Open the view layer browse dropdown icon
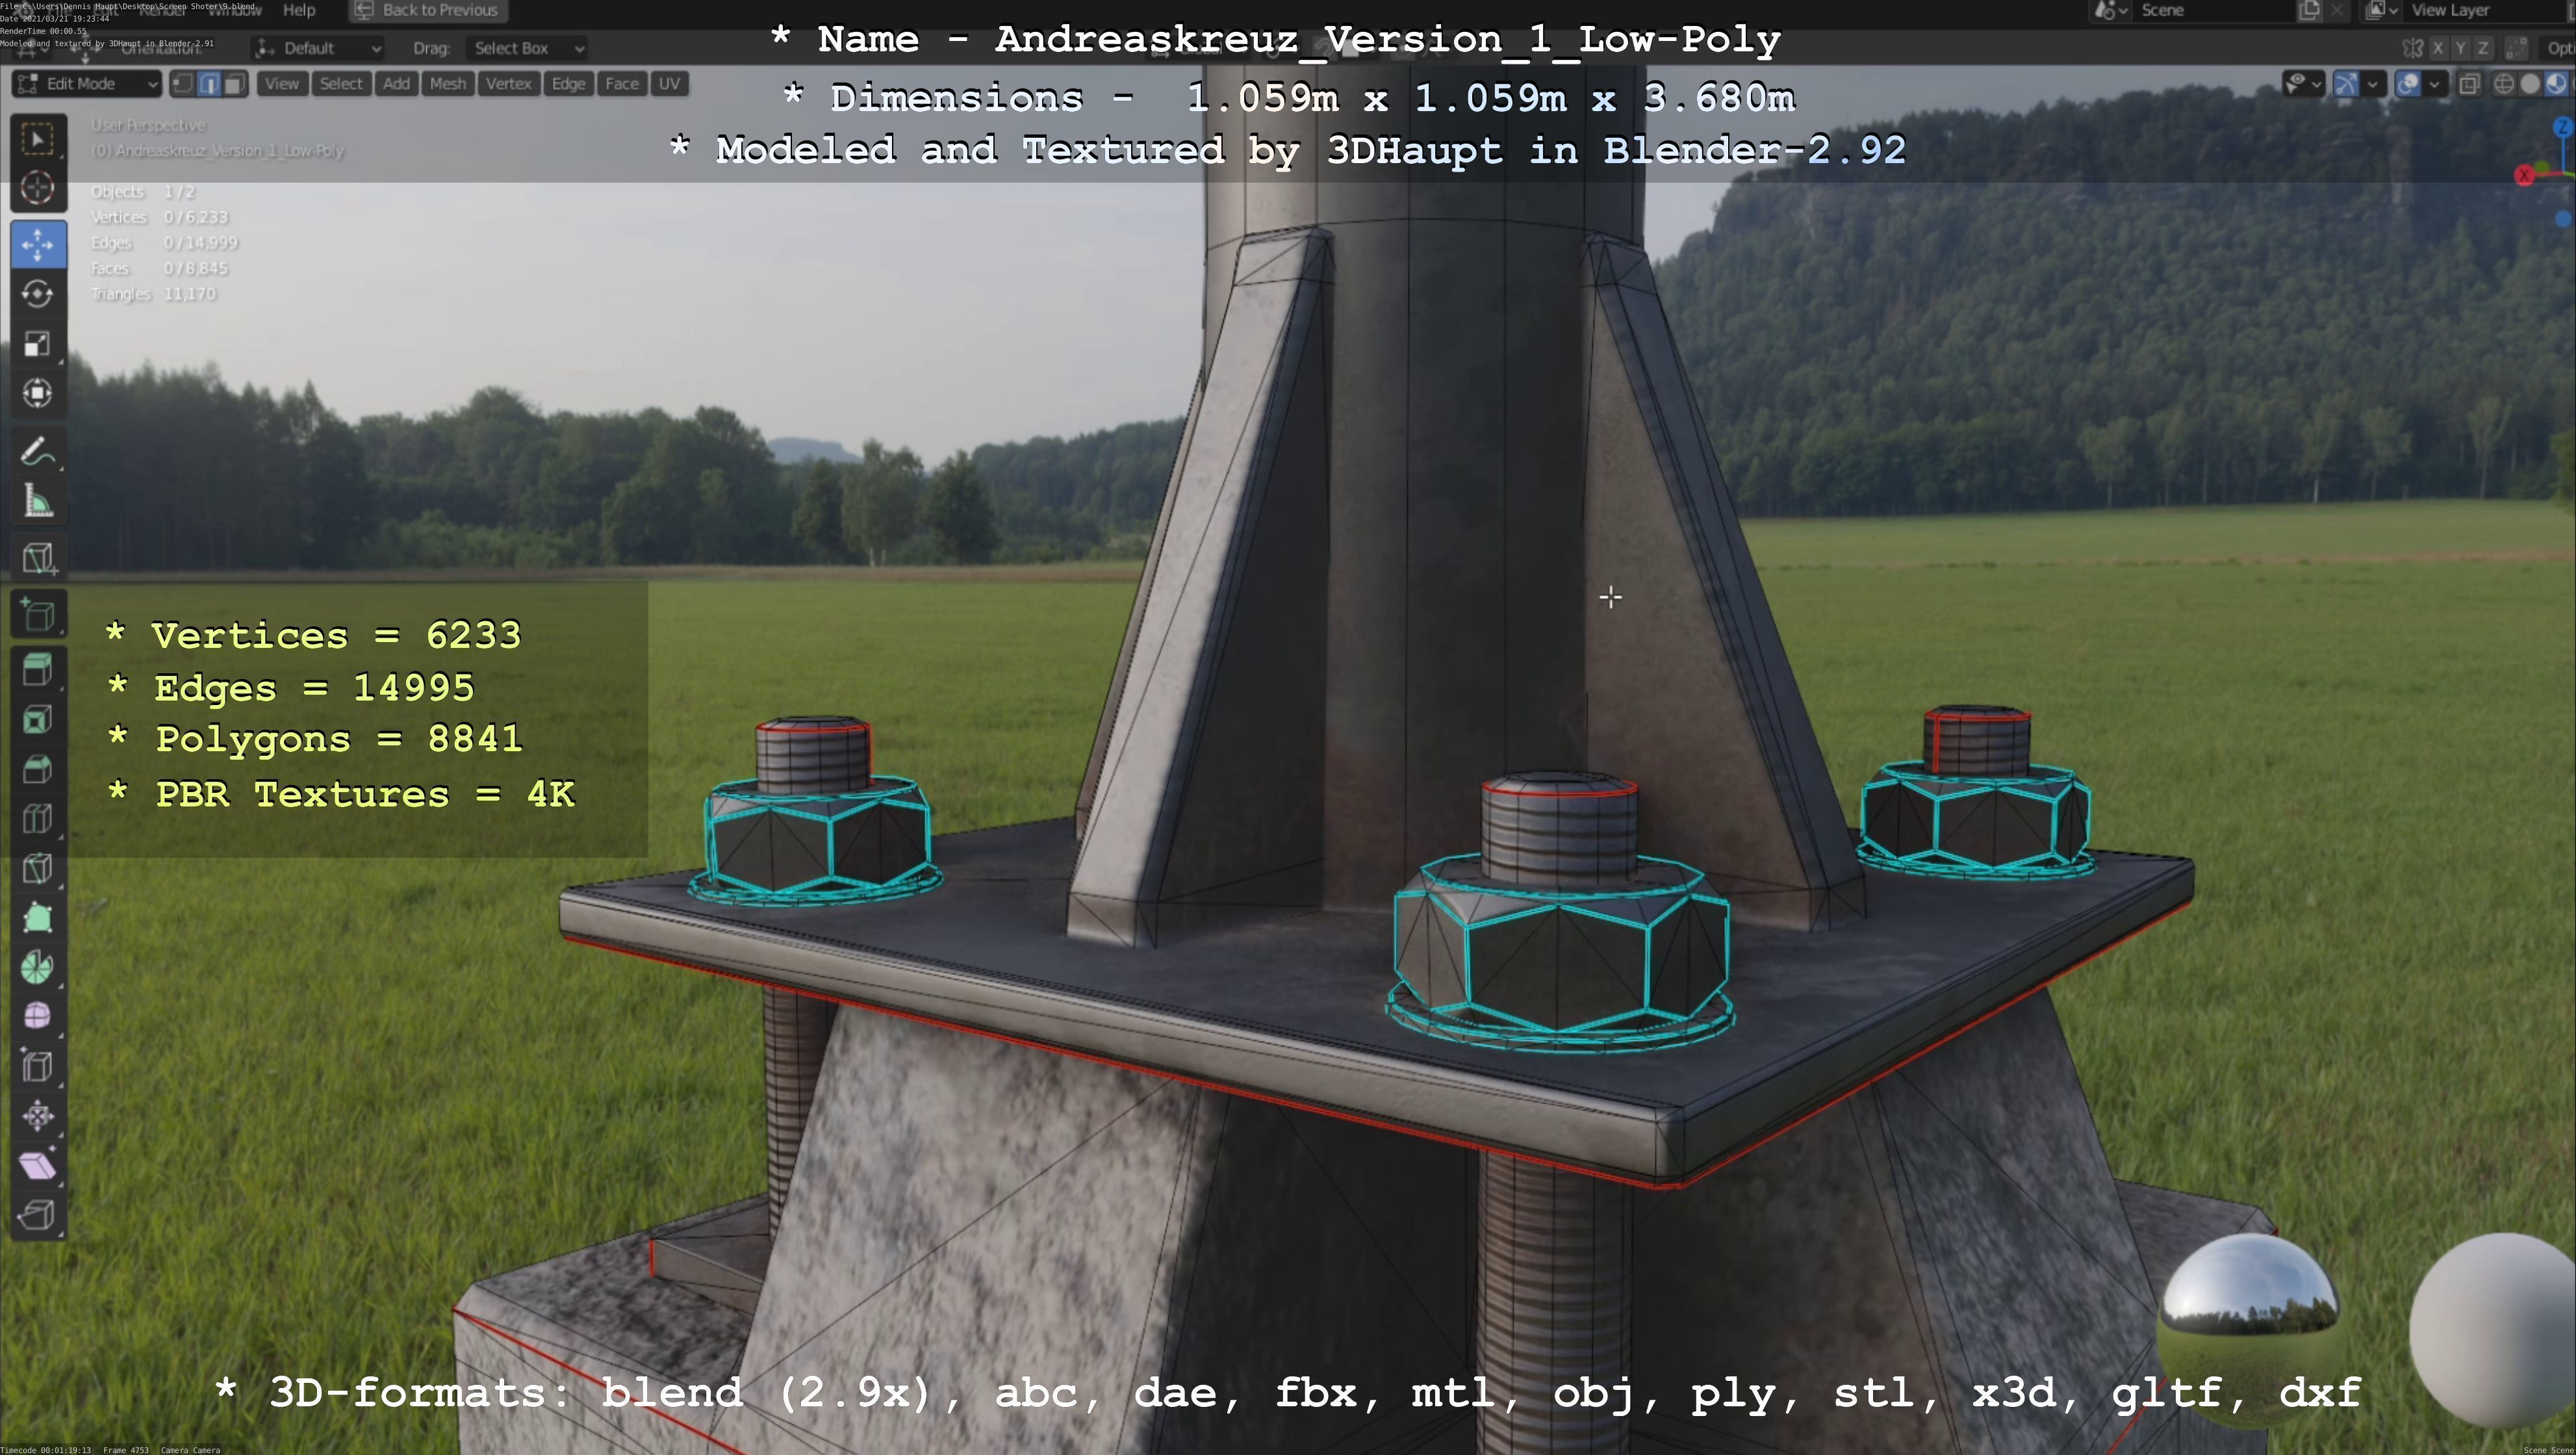The width and height of the screenshot is (2576, 1455). point(2382,10)
